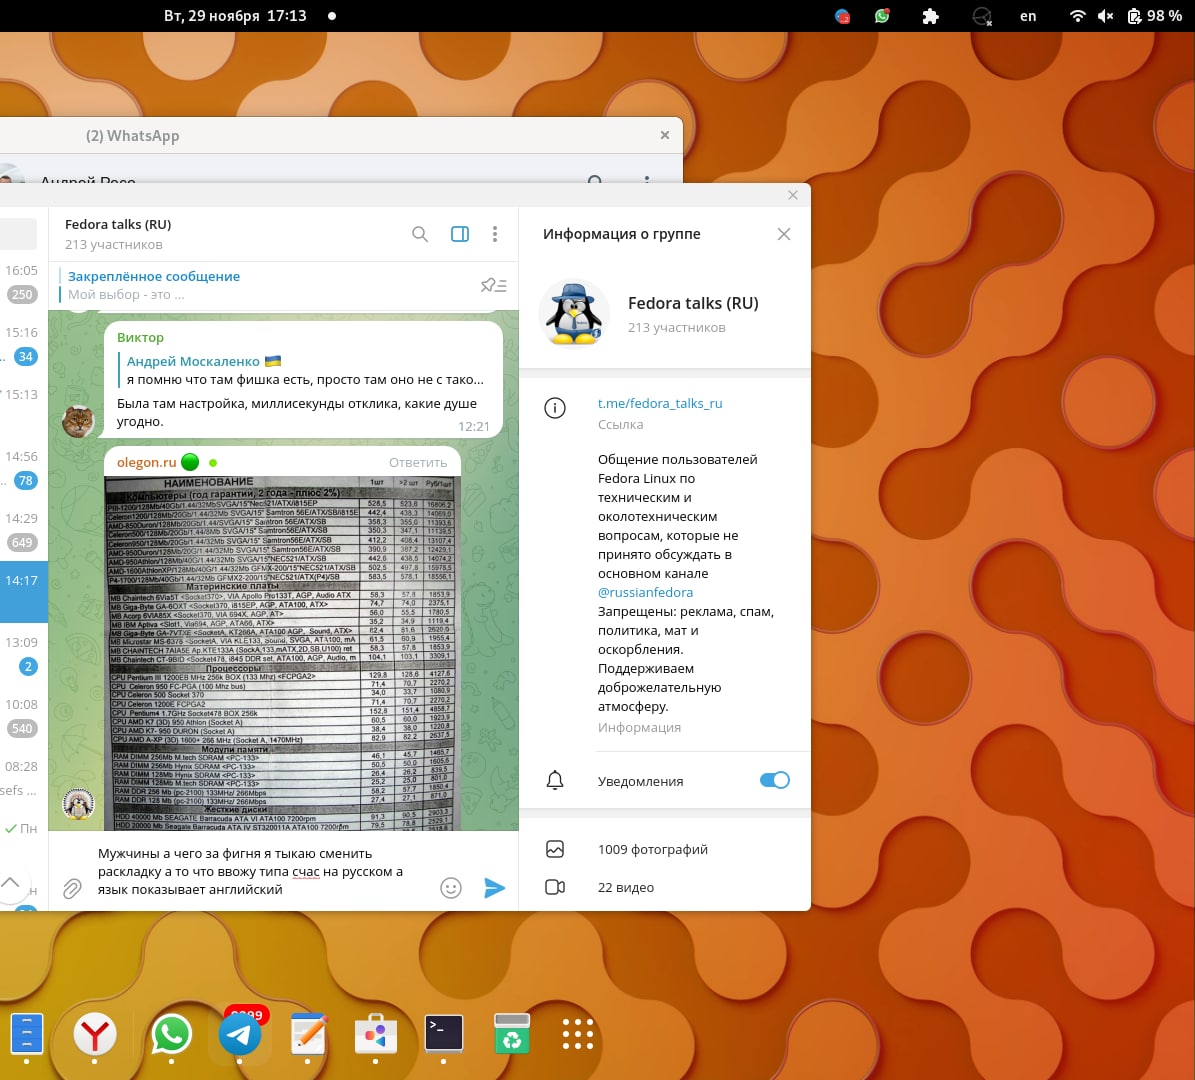Viewport: 1195px width, 1080px height.
Task: Open the en keyboard layout indicator
Action: [1028, 16]
